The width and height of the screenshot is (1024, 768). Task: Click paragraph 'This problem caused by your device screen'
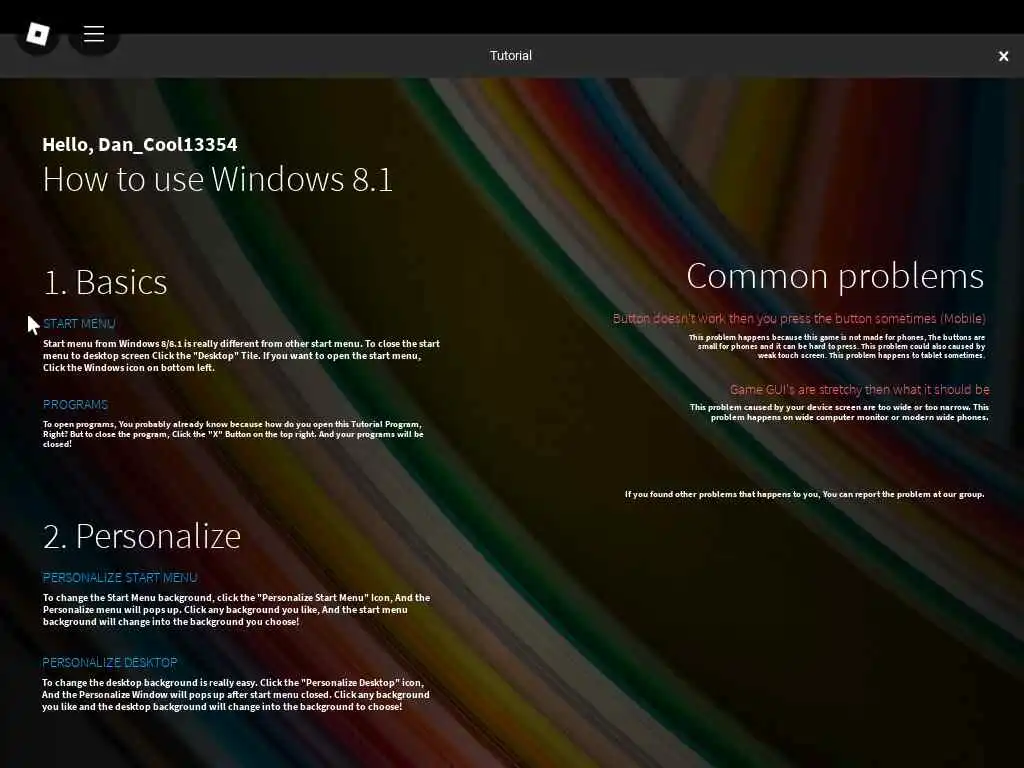tap(839, 412)
